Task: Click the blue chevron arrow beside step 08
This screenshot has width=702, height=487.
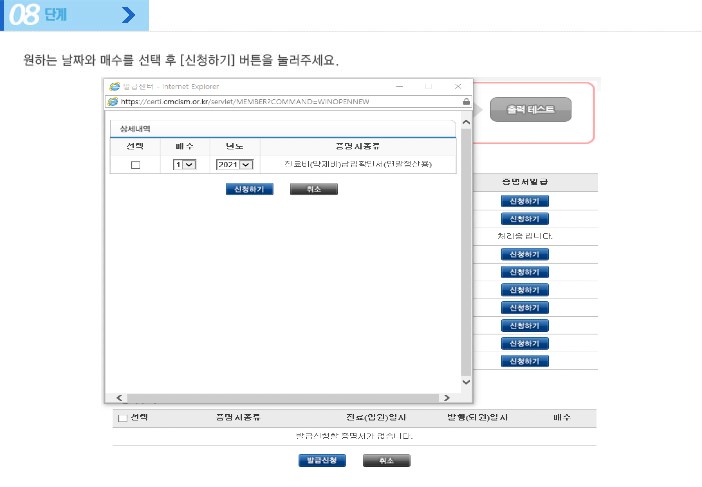Action: point(127,15)
